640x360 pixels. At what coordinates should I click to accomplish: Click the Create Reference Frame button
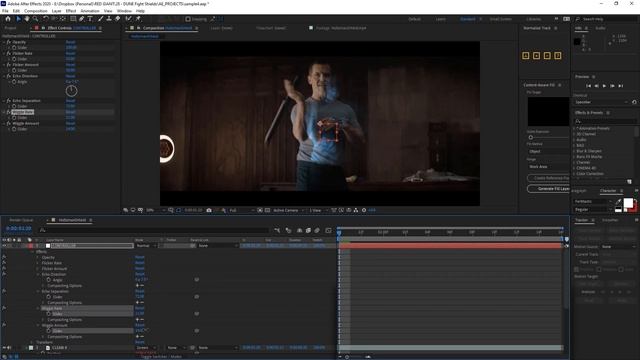549,178
